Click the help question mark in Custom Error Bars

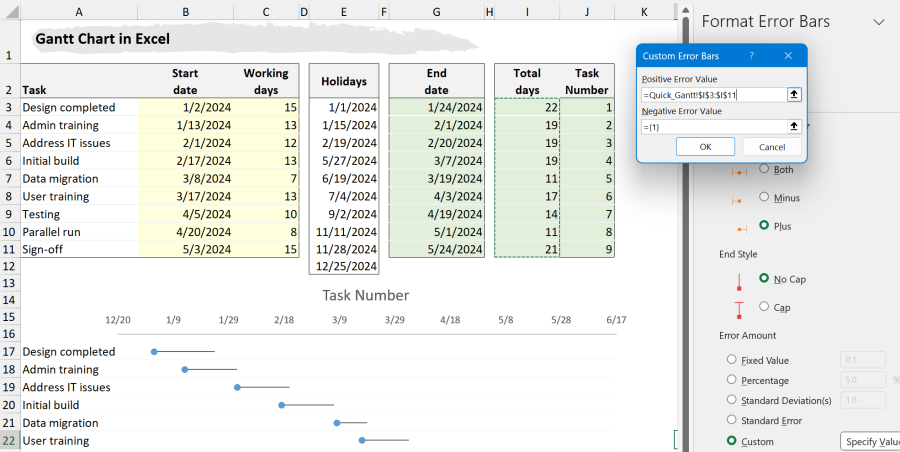(751, 56)
